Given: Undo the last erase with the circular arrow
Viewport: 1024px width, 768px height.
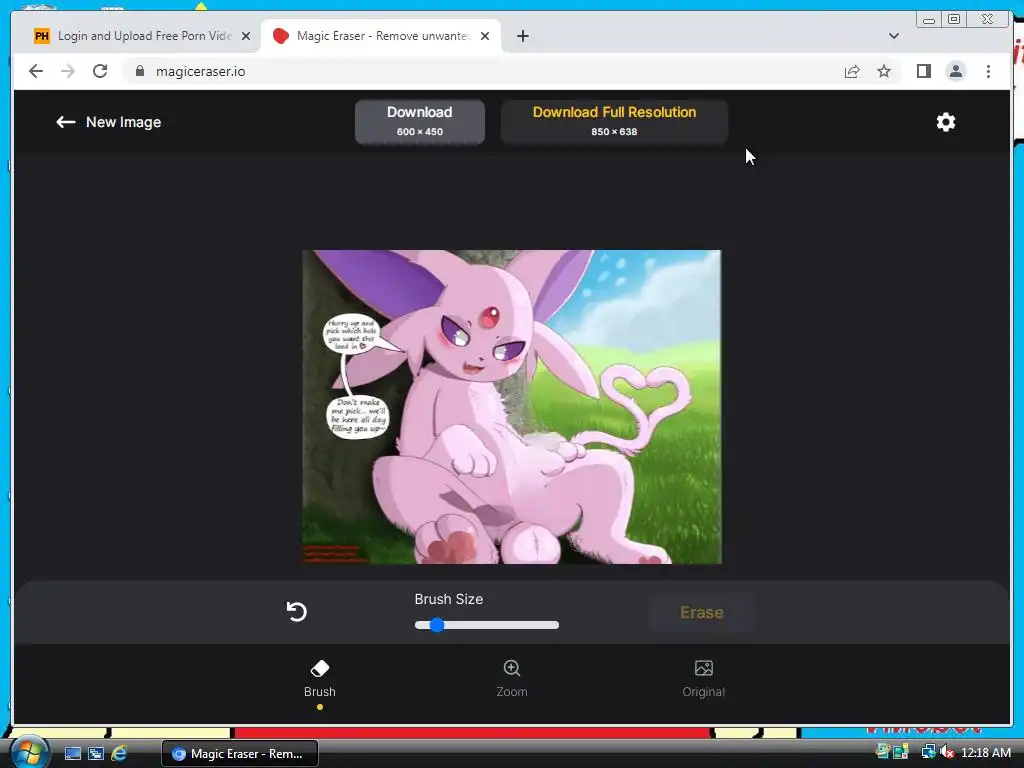Looking at the screenshot, I should click(x=296, y=612).
